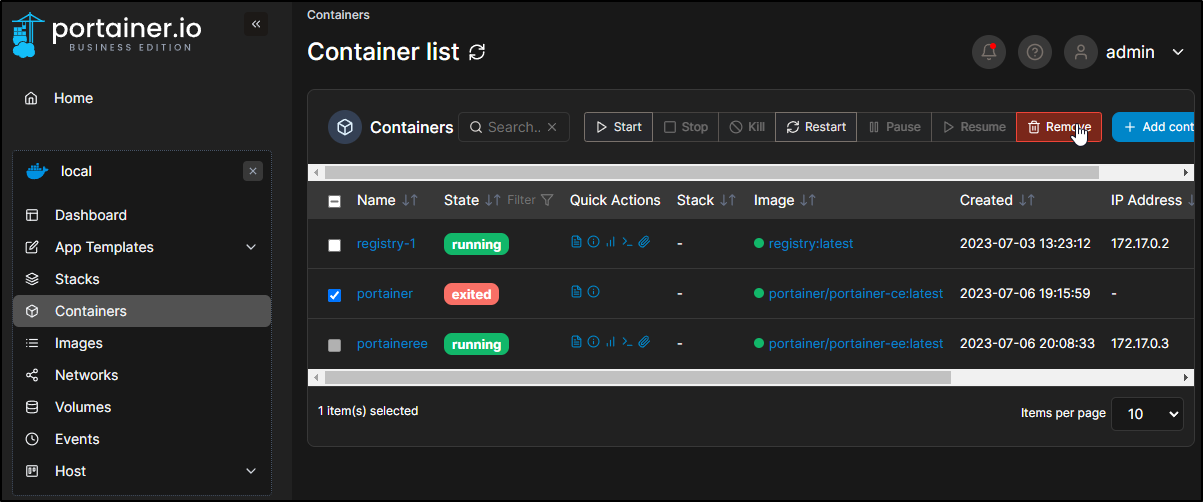
Task: Click the Portainer.io logo
Action: click(x=107, y=33)
